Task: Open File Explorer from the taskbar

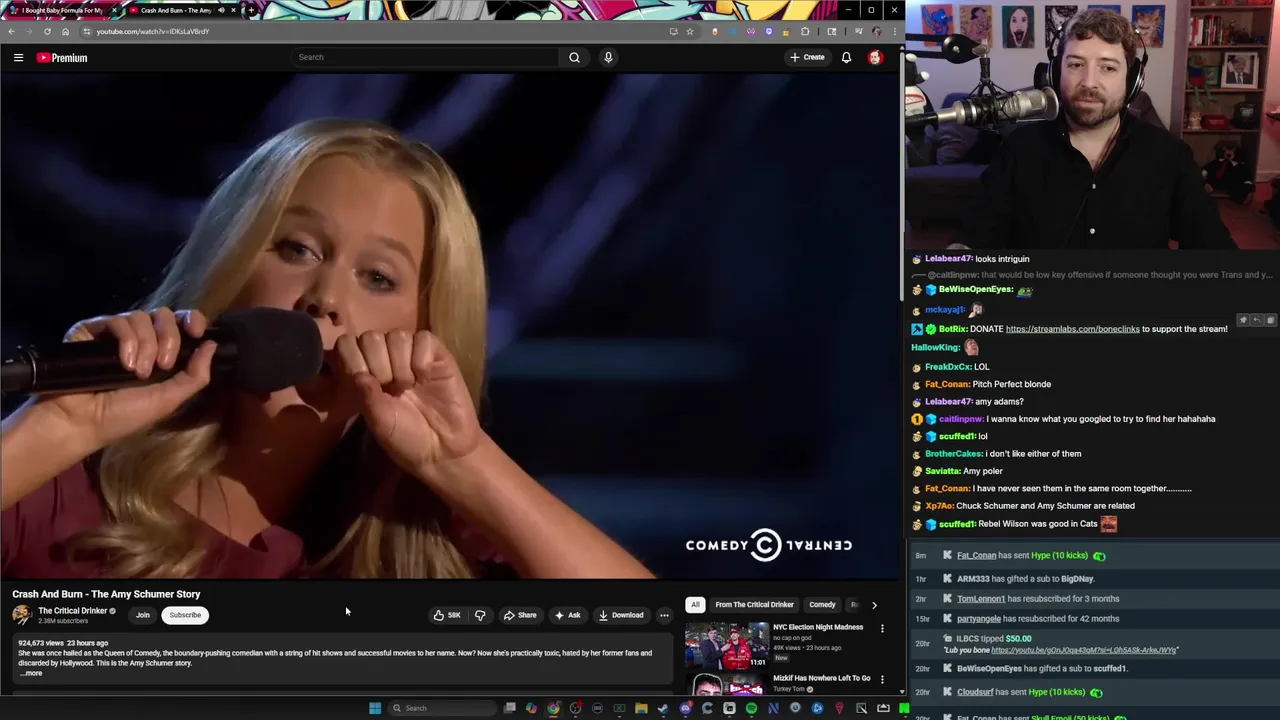Action: click(641, 708)
